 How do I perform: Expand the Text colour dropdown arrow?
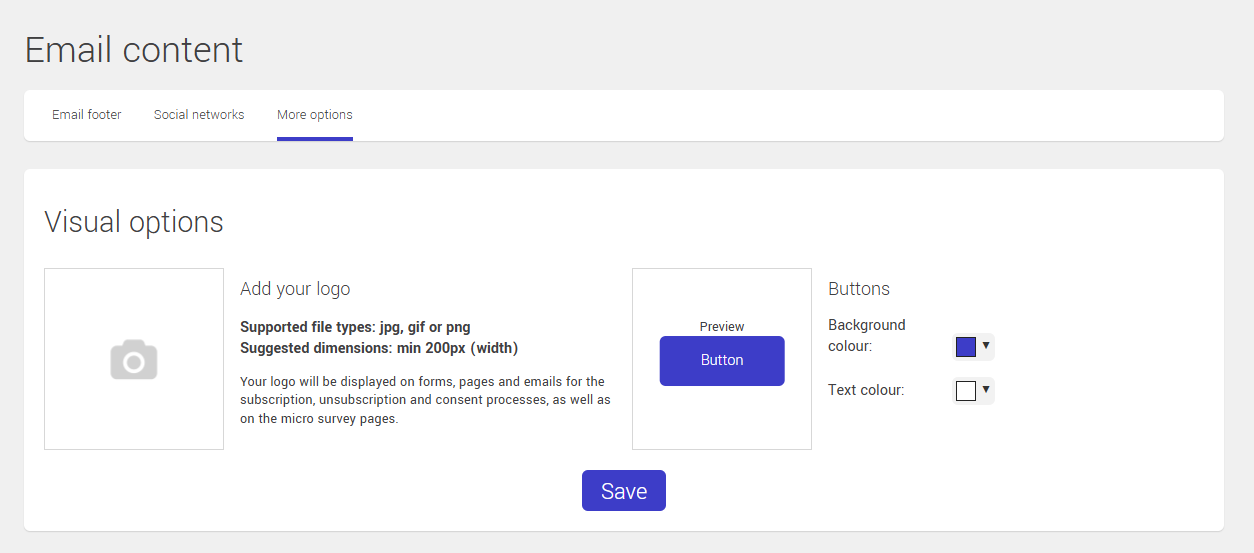[986, 390]
